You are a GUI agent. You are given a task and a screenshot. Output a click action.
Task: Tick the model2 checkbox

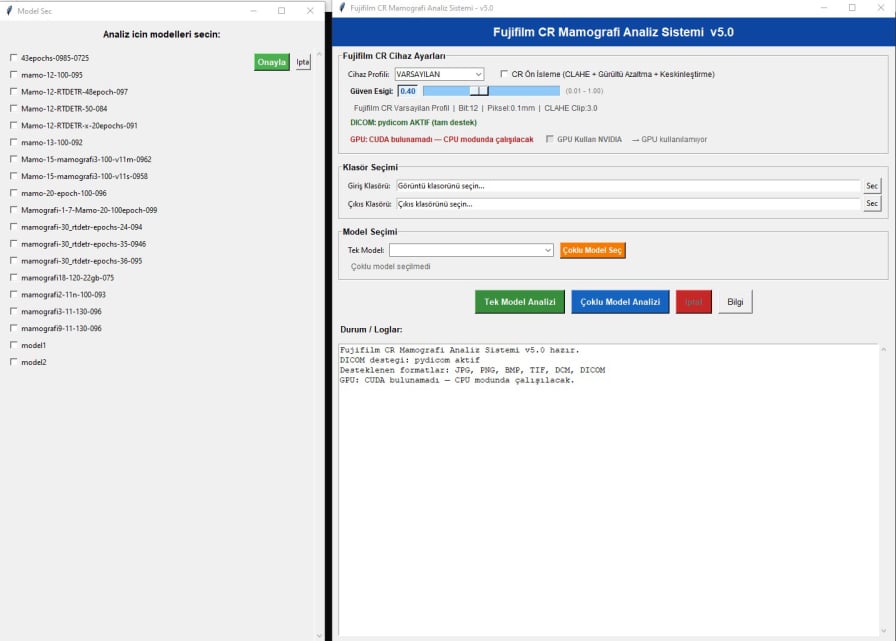tap(13, 362)
